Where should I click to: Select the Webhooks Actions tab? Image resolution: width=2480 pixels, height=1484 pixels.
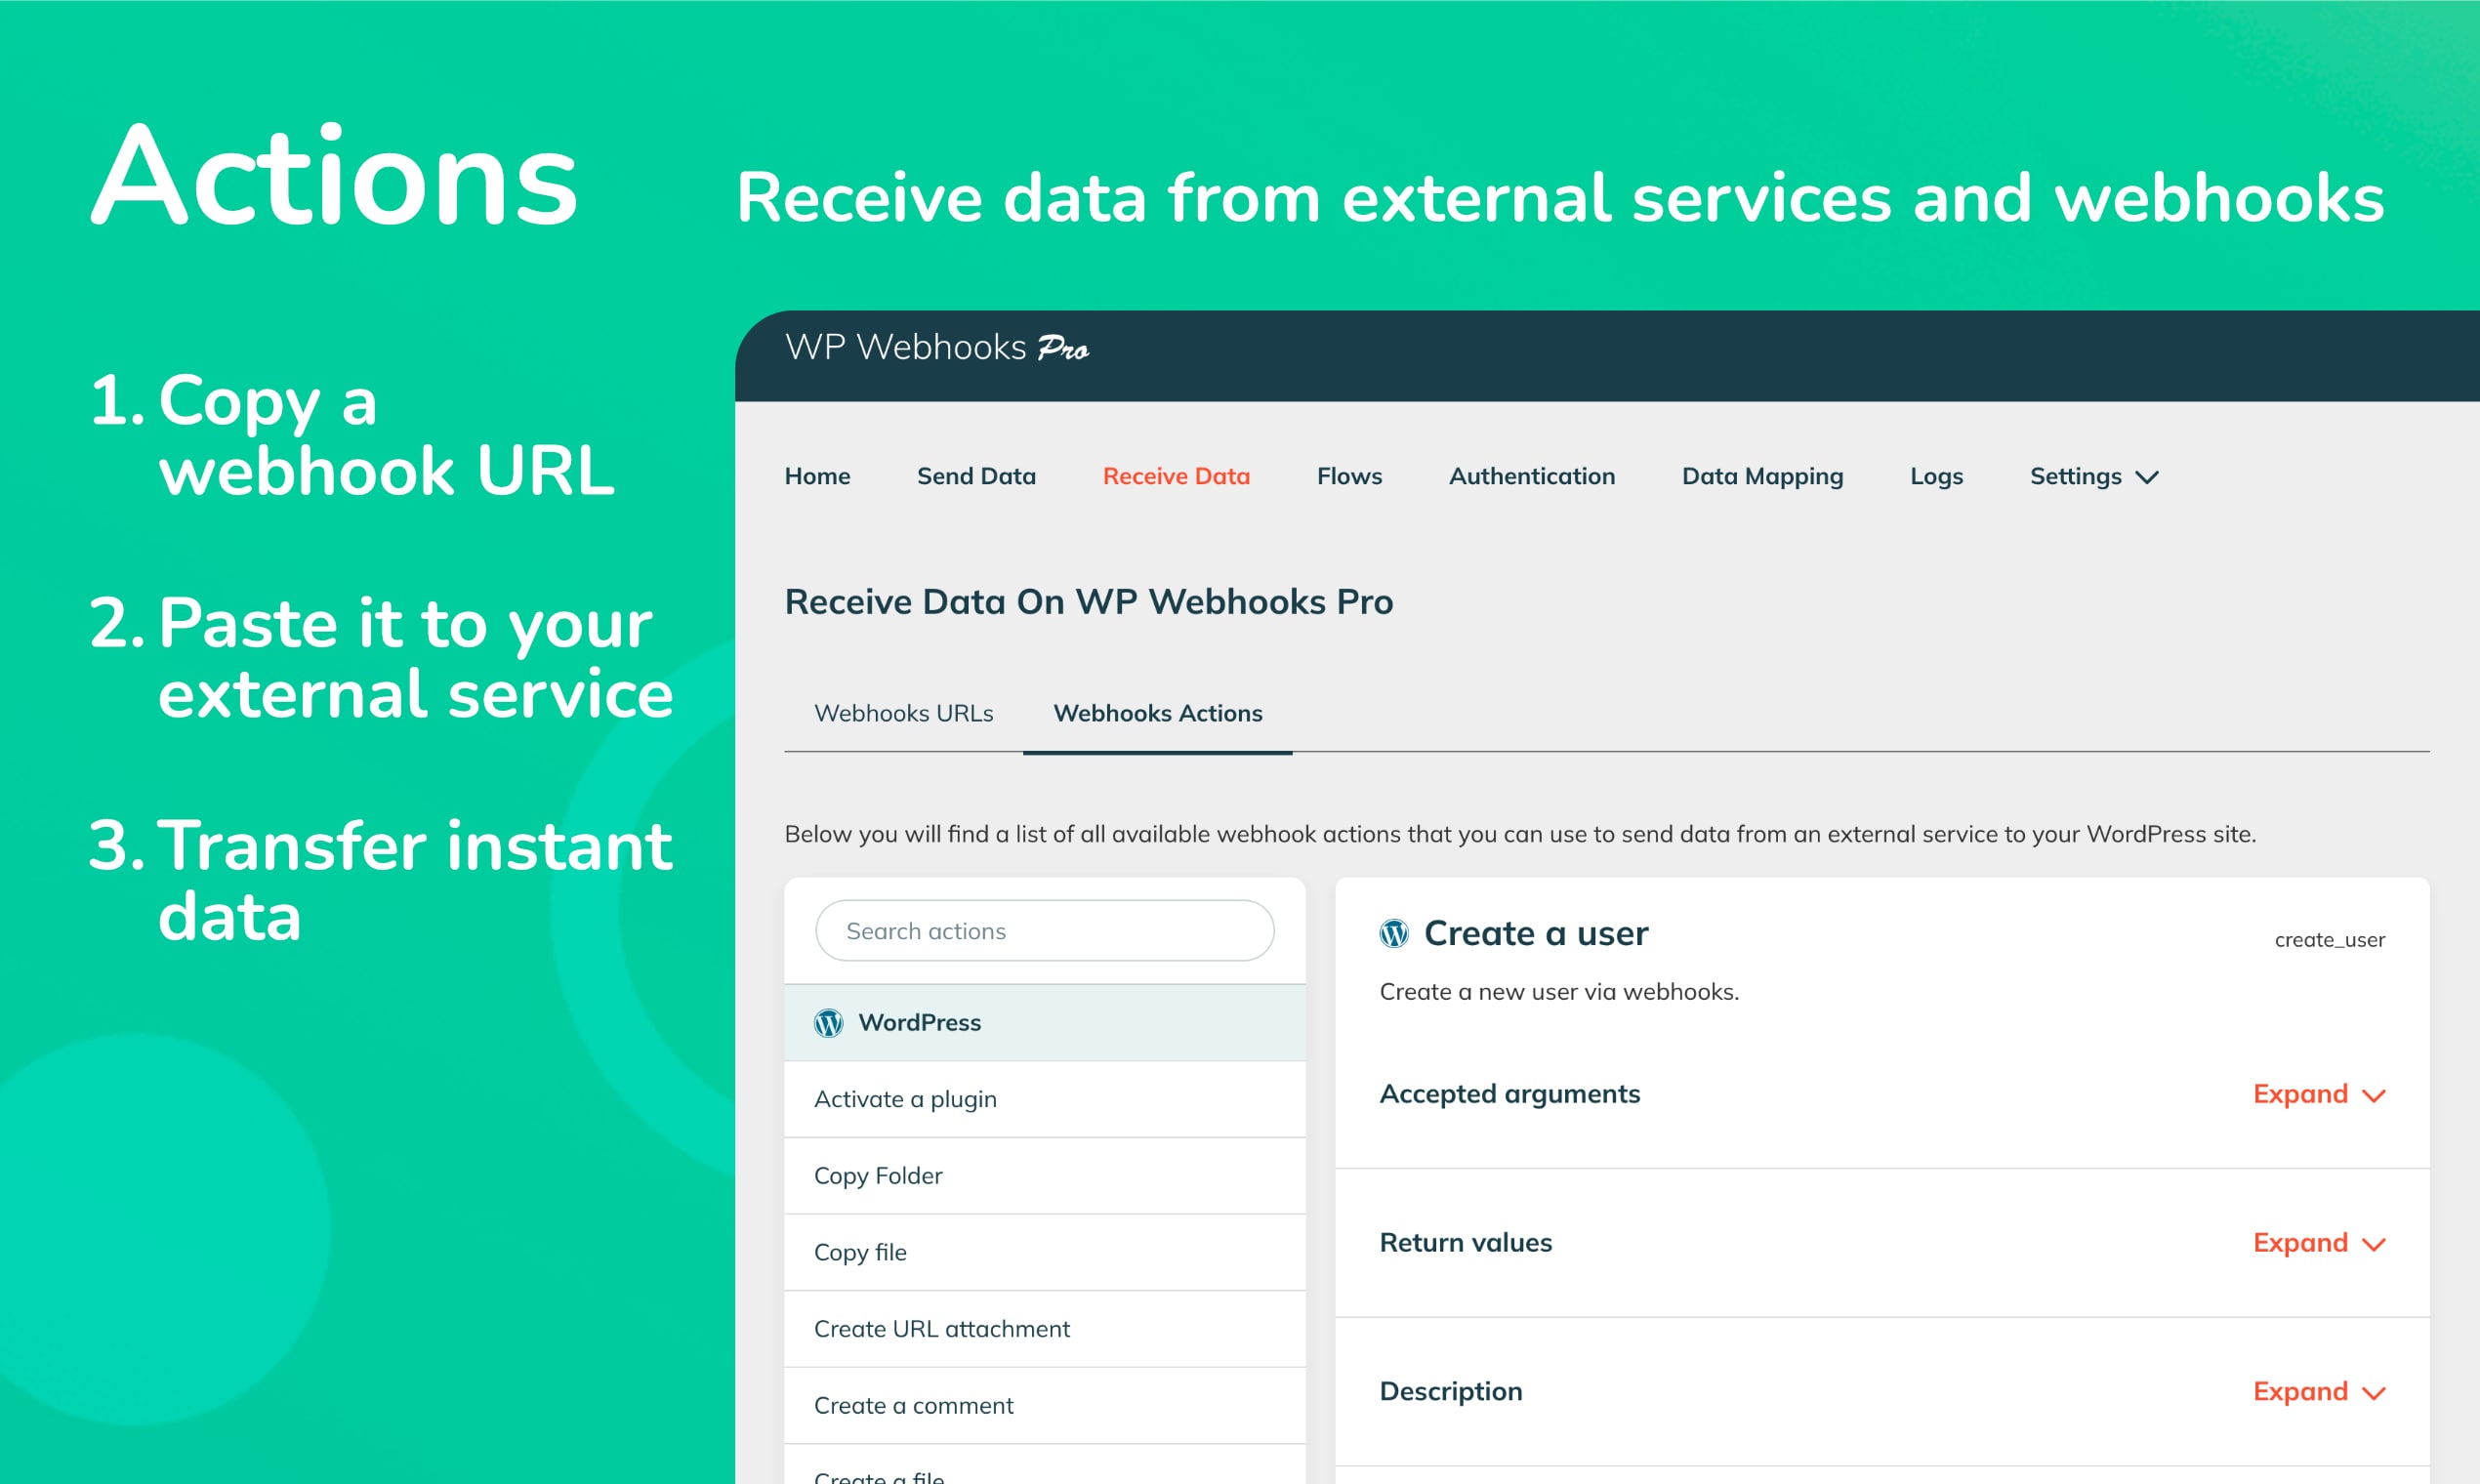coord(1158,713)
